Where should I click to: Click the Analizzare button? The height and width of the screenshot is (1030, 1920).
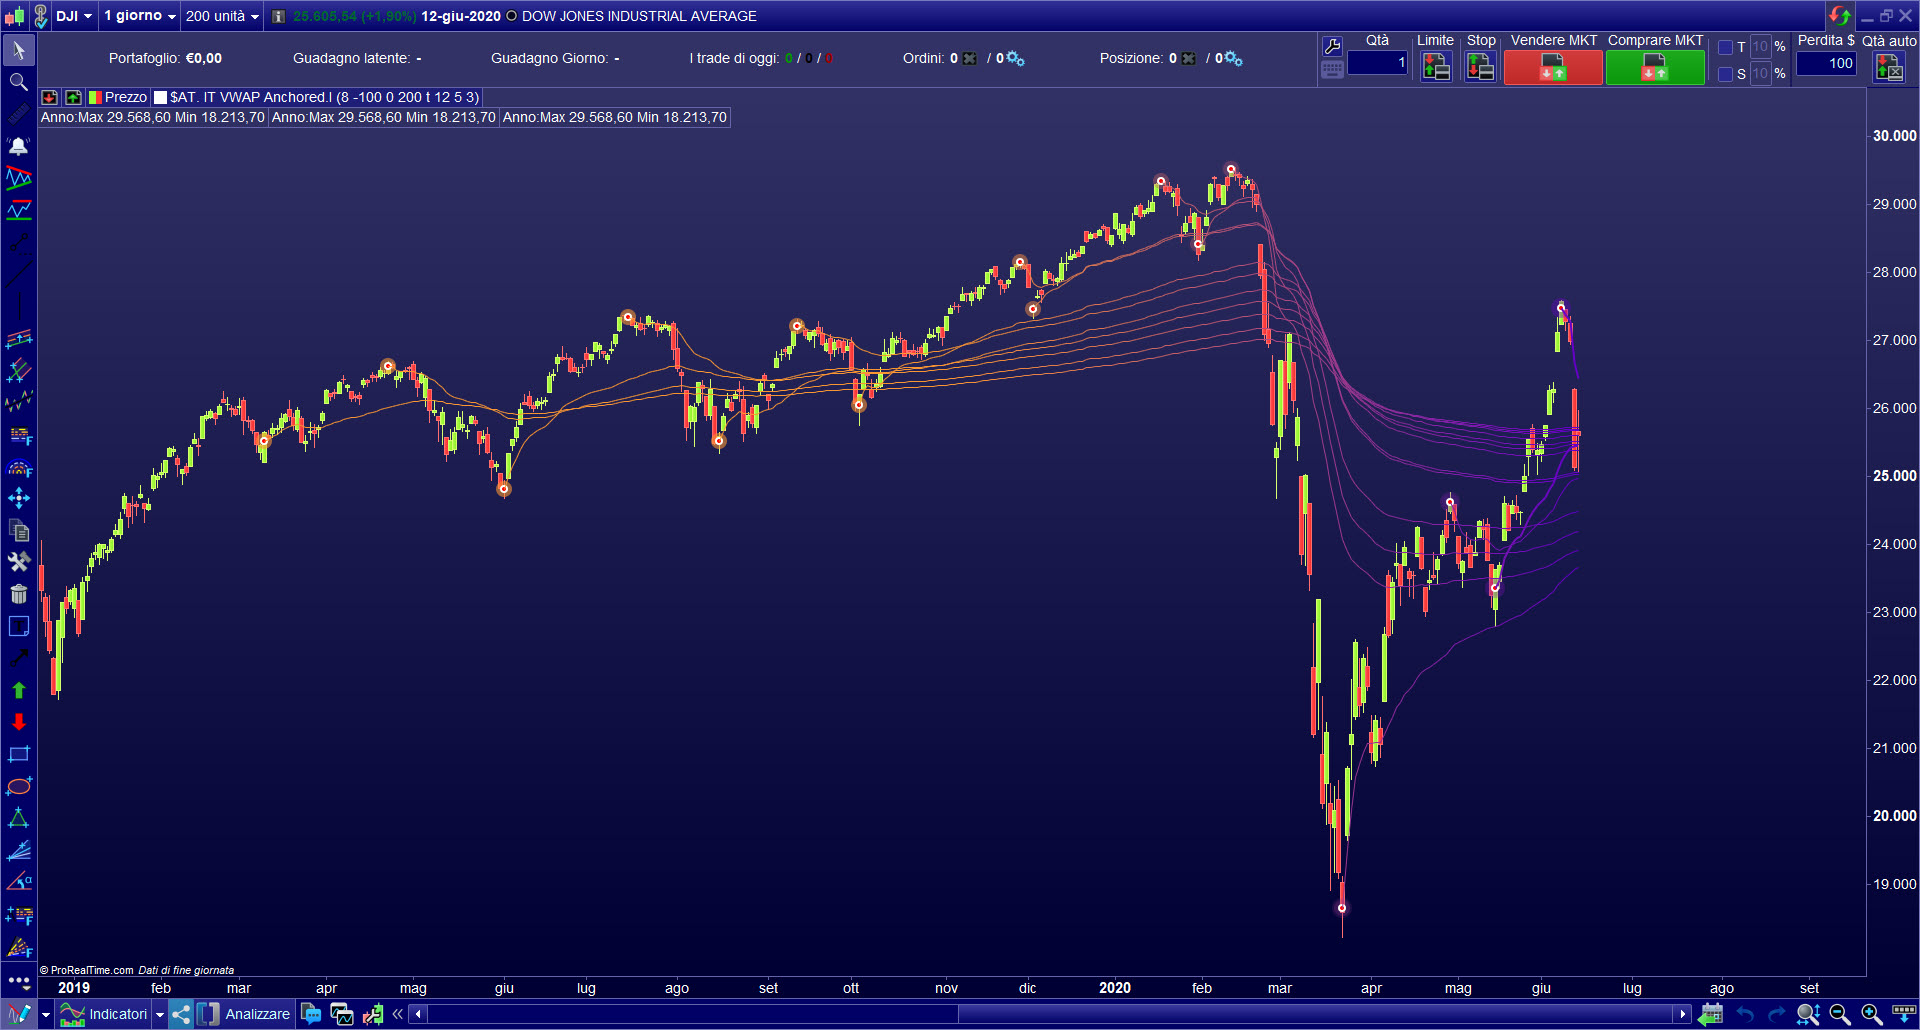click(245, 1014)
